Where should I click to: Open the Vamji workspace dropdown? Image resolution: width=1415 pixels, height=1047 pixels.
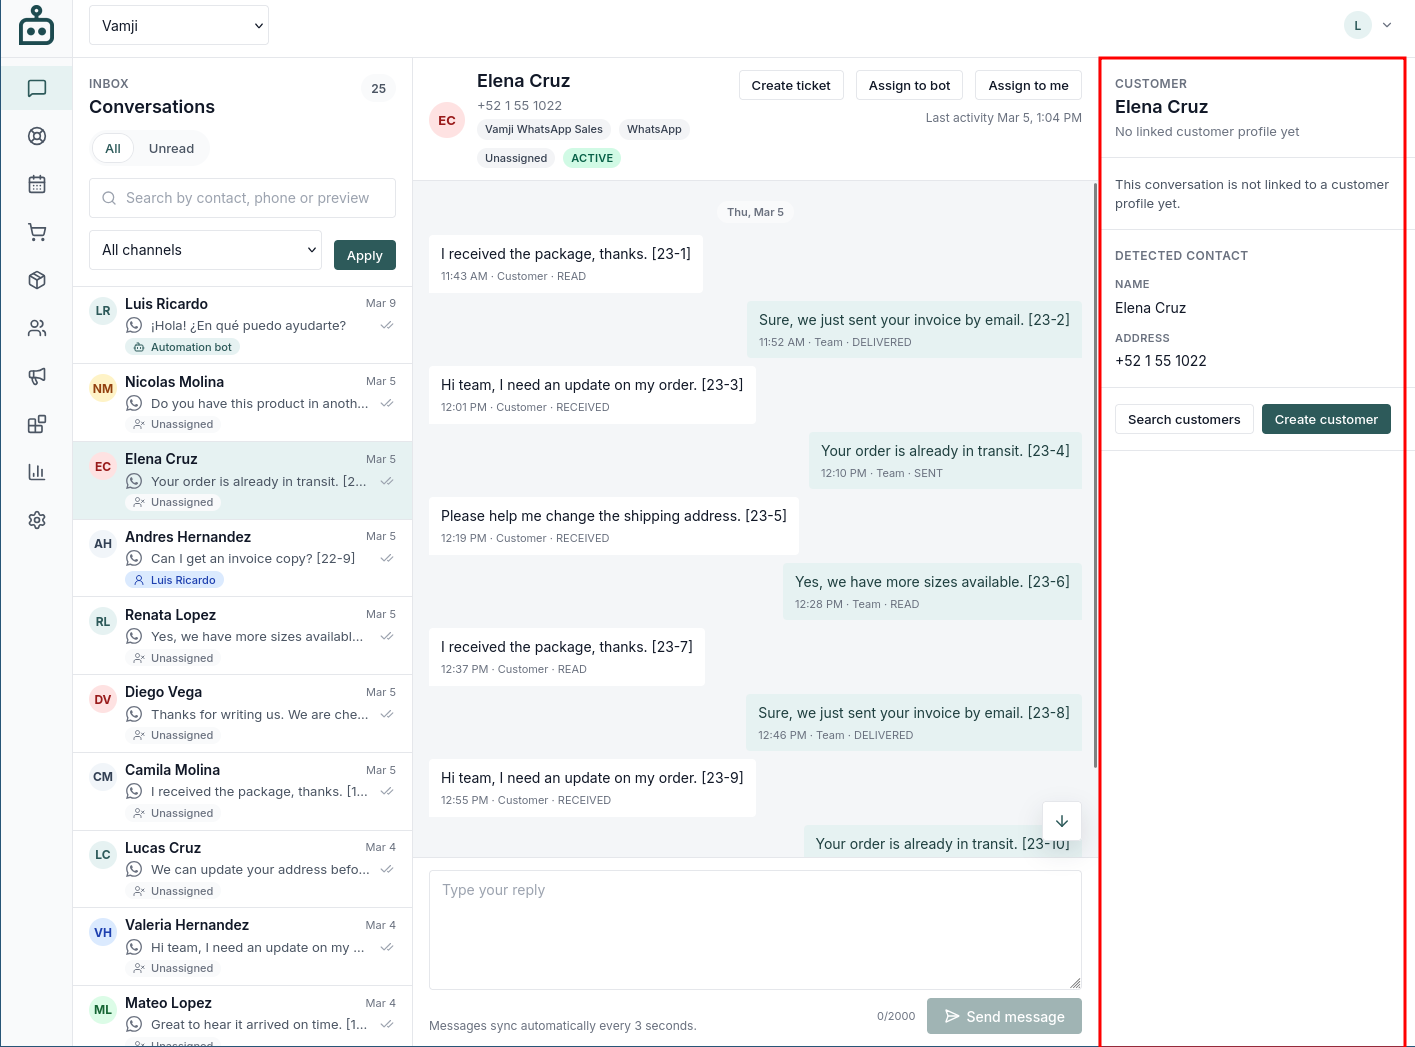click(x=178, y=25)
